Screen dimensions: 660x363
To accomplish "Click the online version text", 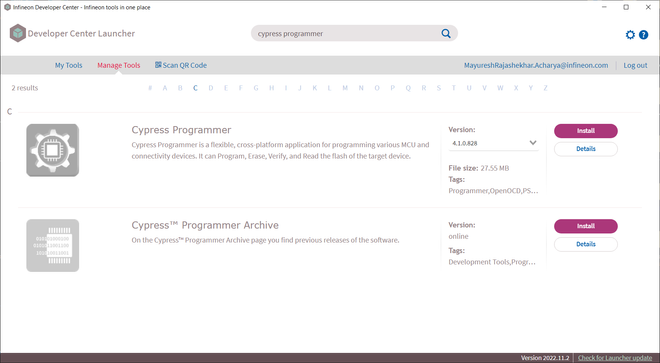I will tap(458, 236).
